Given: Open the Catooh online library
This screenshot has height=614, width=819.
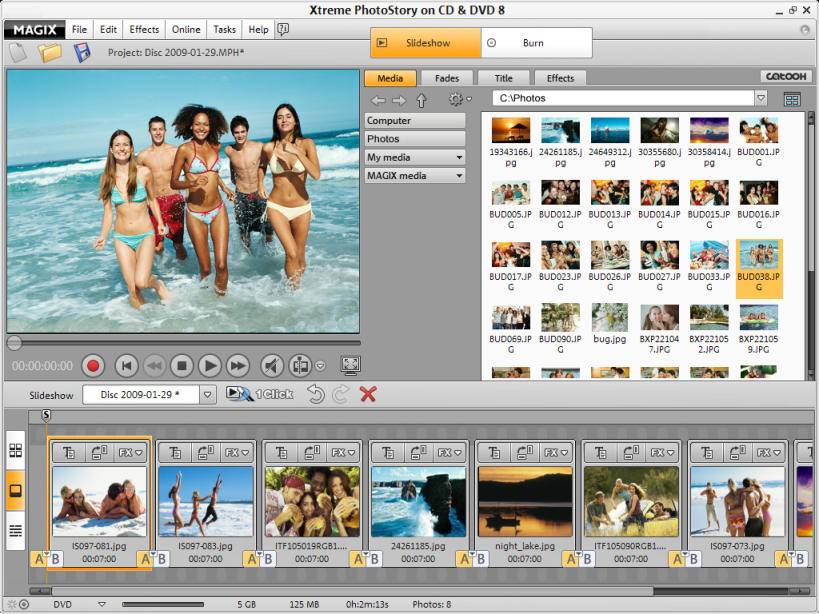Looking at the screenshot, I should pyautogui.click(x=786, y=76).
